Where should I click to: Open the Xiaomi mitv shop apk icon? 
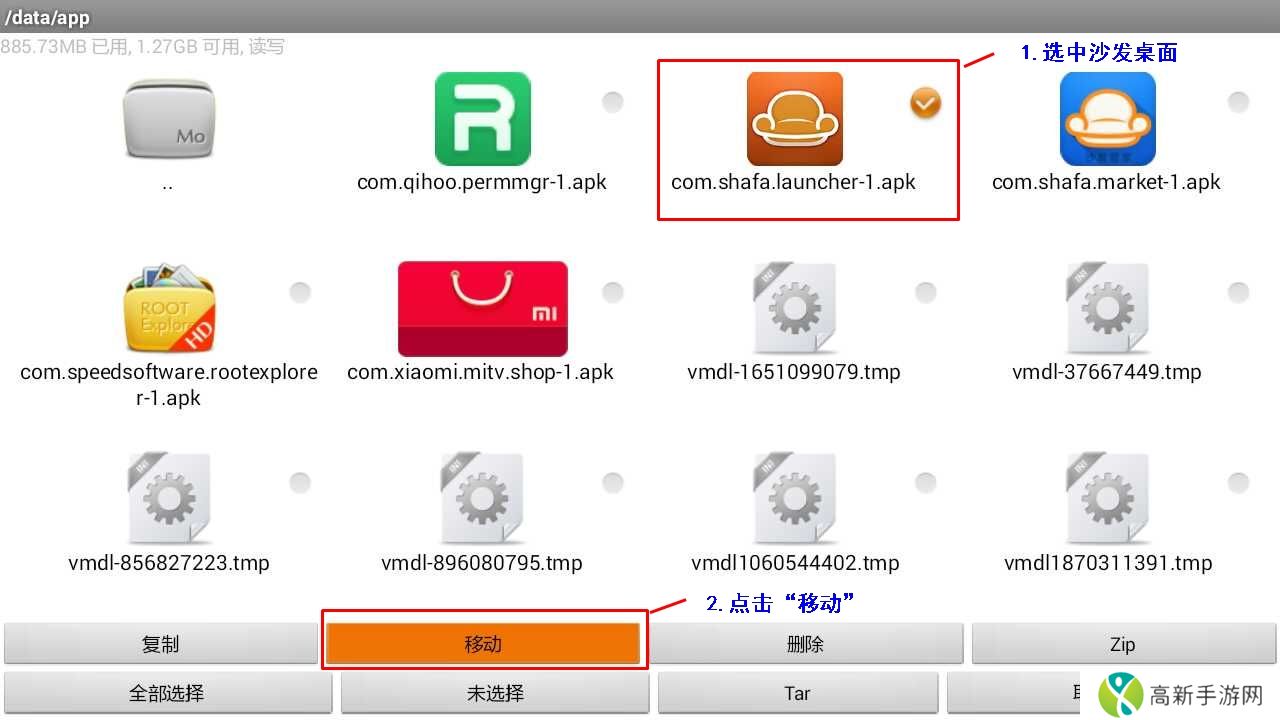coord(482,309)
